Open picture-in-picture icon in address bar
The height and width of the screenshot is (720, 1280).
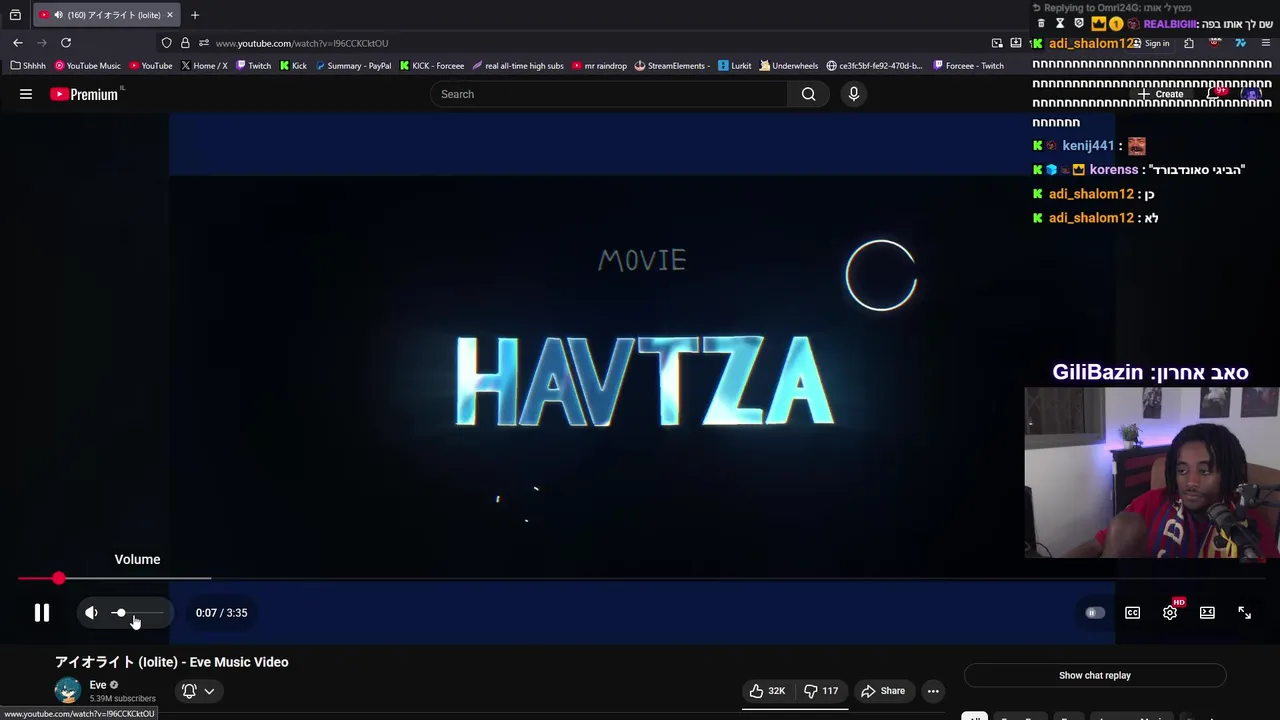tap(997, 43)
